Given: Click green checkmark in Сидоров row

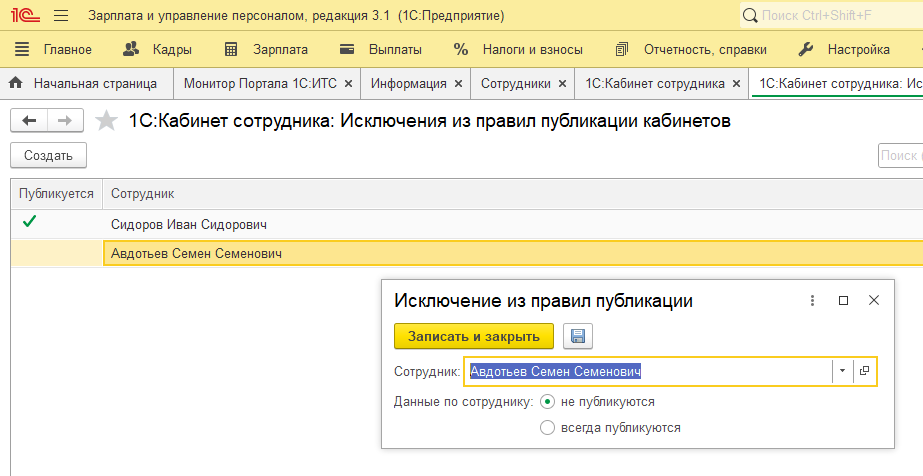Looking at the screenshot, I should [x=28, y=223].
